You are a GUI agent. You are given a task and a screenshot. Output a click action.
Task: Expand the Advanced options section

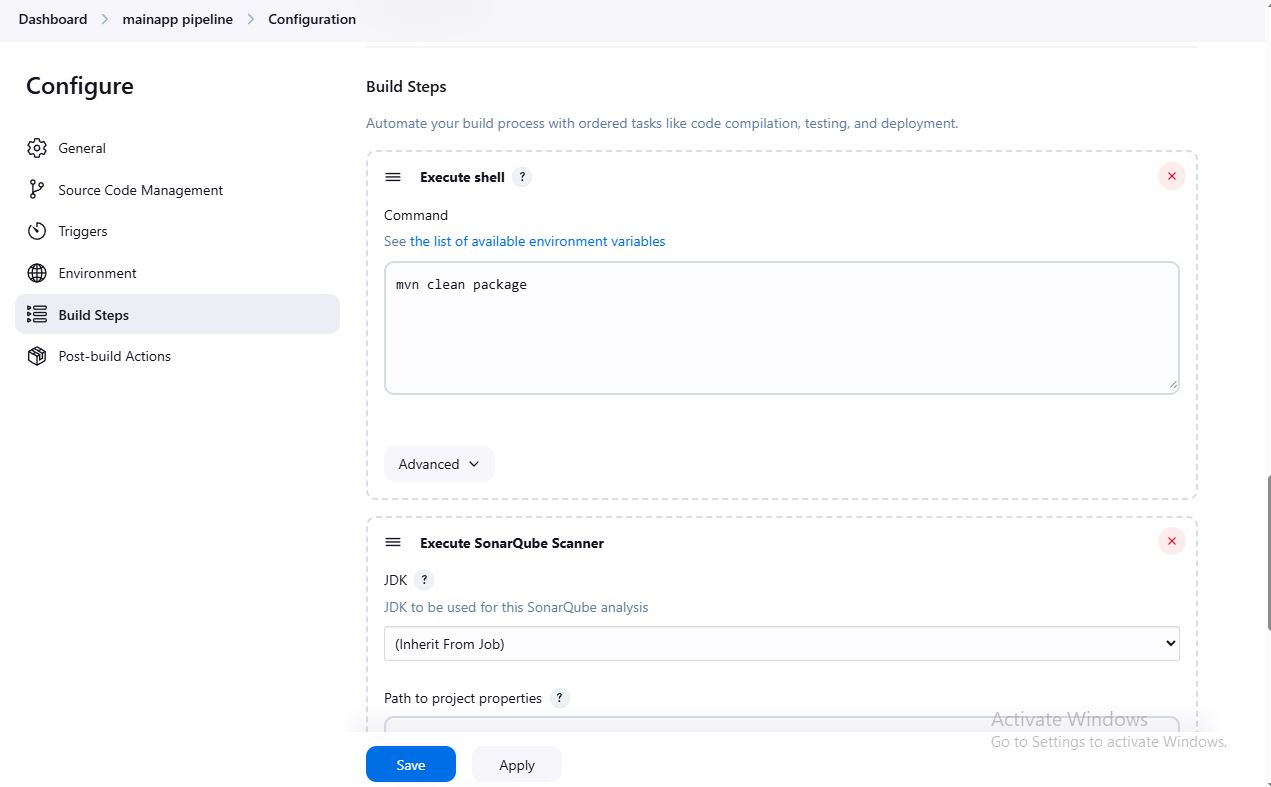coord(439,464)
